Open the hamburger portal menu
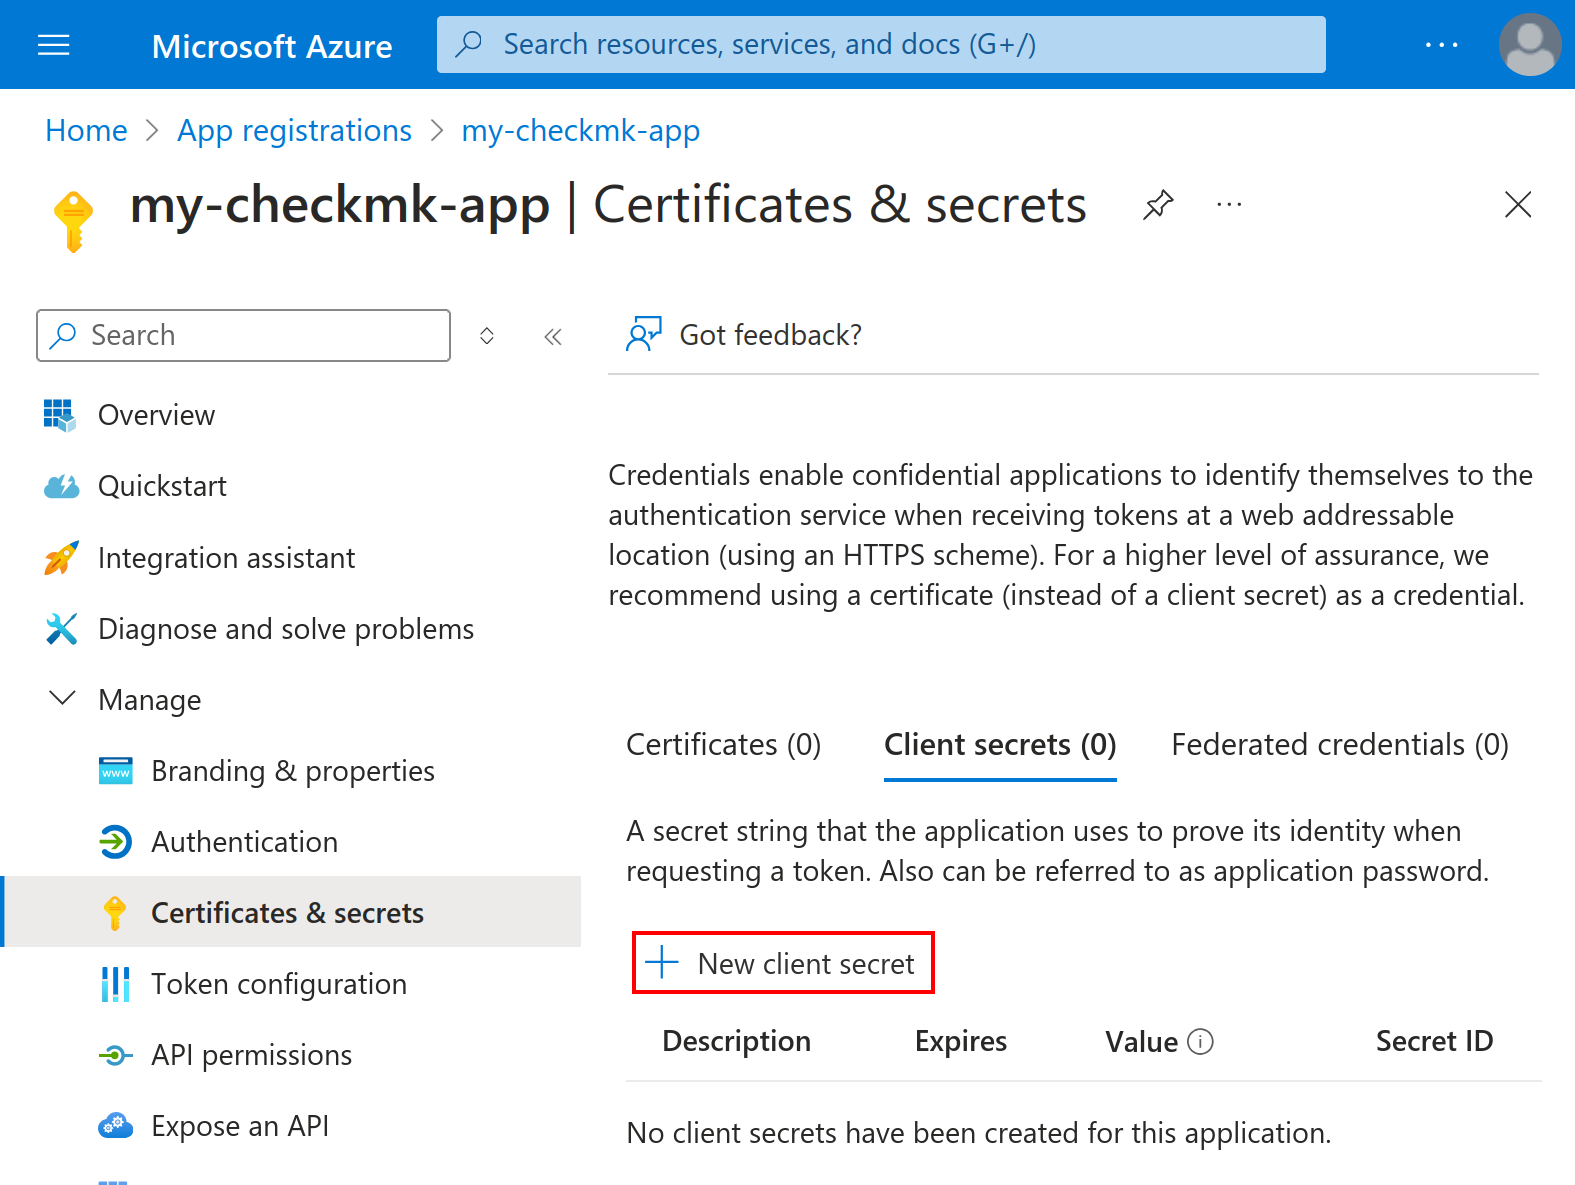The width and height of the screenshot is (1575, 1185). 53,45
